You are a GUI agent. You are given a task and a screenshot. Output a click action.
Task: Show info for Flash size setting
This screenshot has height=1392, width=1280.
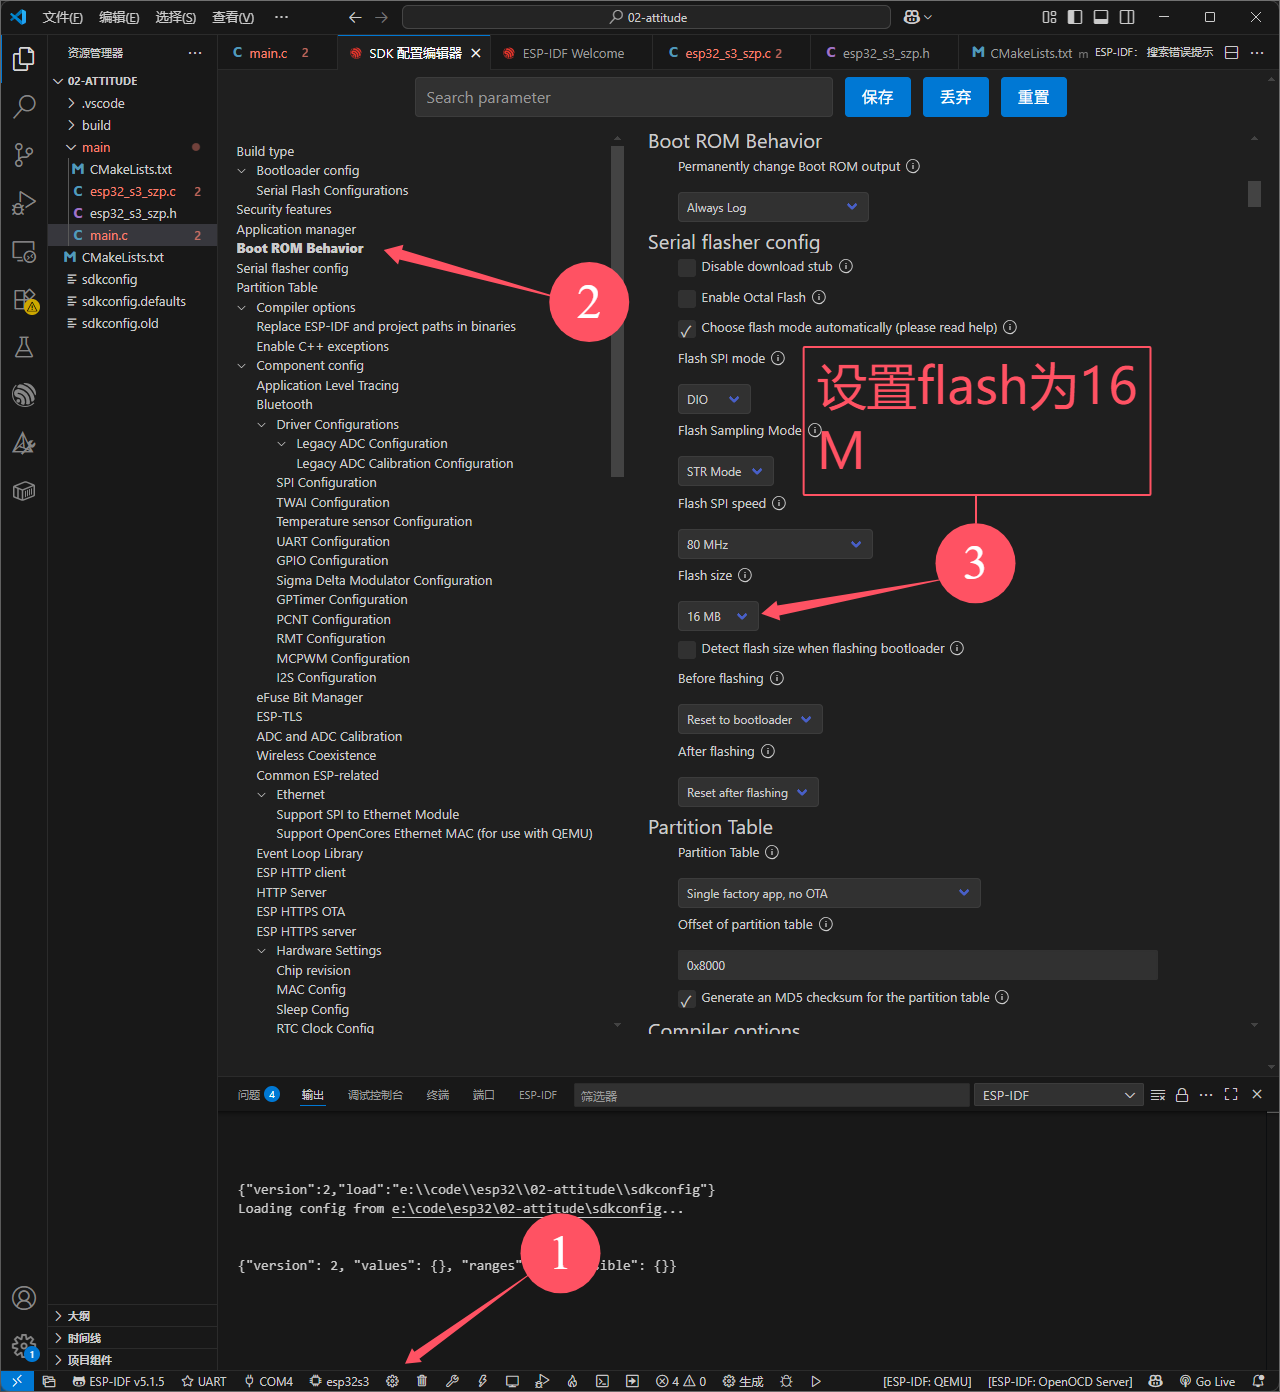click(x=745, y=575)
